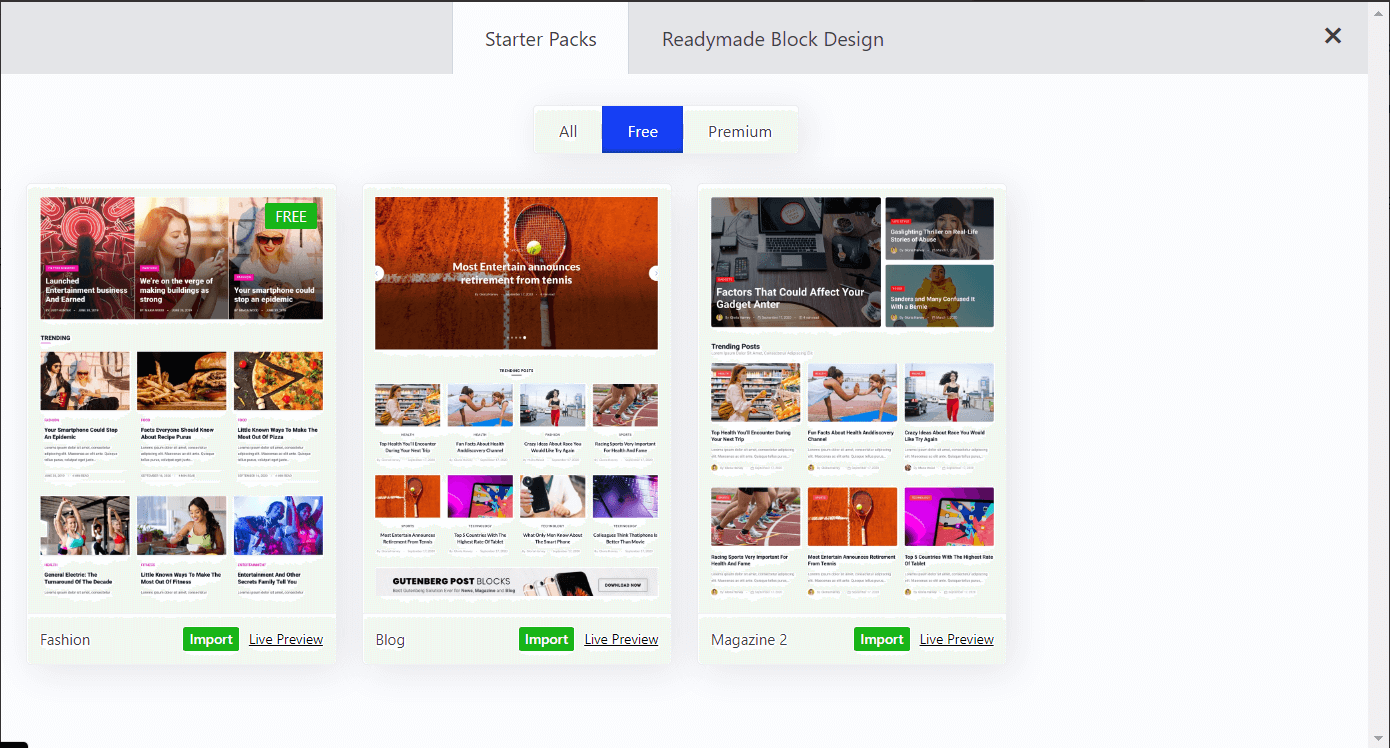Screen dimensions: 1390x748
Task: Open Live Preview for Fashion
Action: 286,639
